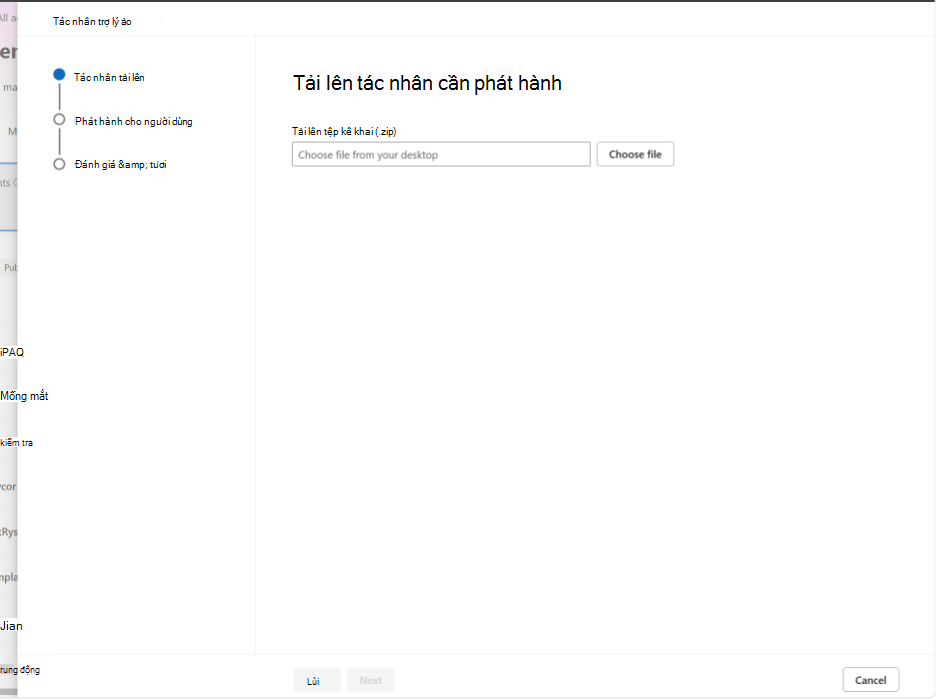The image size is (936, 700).
Task: Select the Mống mắt item in the background list
Action: [x=24, y=396]
